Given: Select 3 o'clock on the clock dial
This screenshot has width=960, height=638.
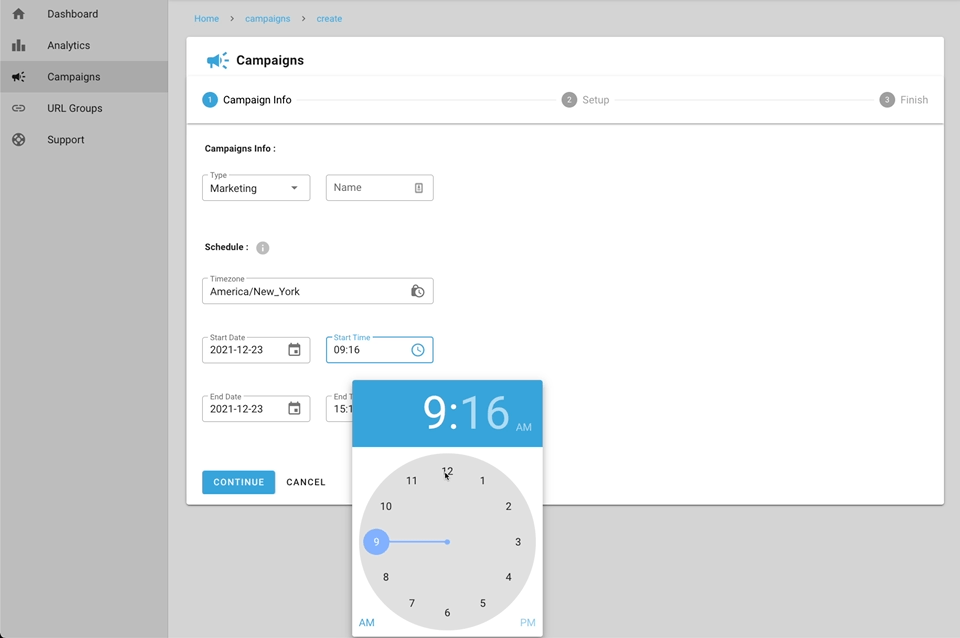Looking at the screenshot, I should coord(517,541).
